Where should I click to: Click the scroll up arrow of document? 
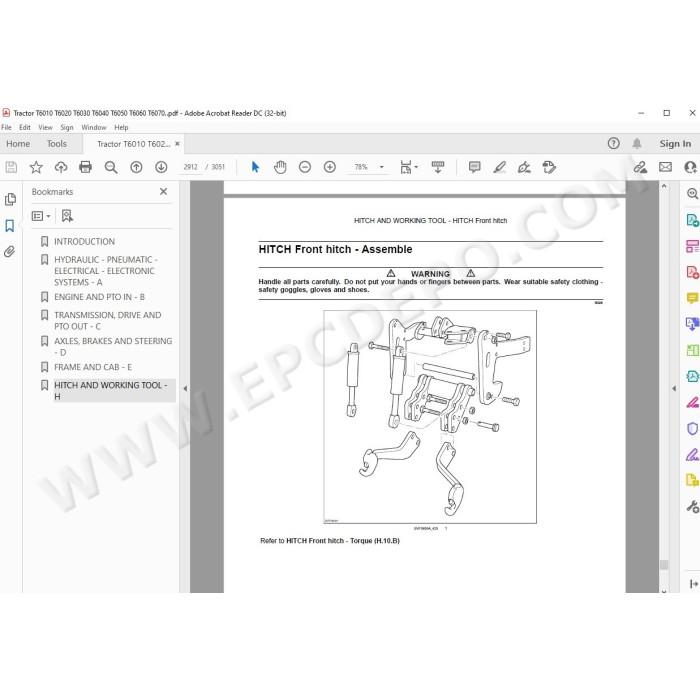tap(664, 186)
